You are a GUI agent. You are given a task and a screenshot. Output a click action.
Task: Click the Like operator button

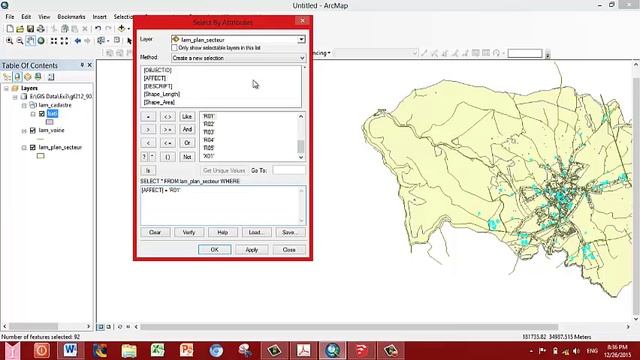[x=187, y=117]
